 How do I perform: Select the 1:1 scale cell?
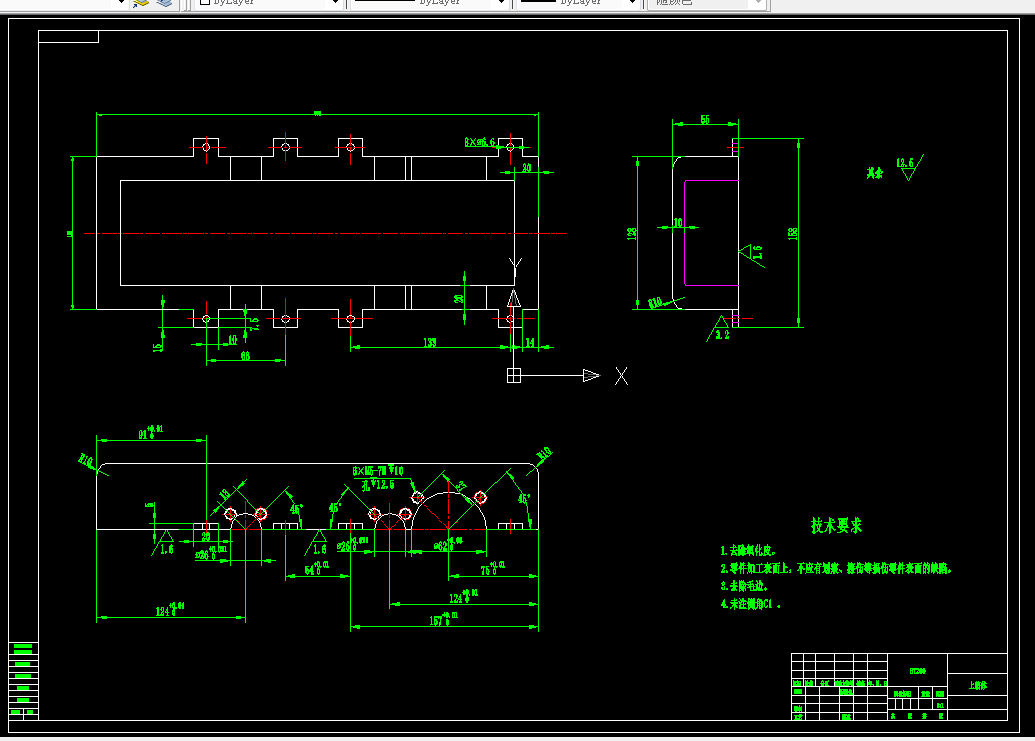tap(940, 705)
